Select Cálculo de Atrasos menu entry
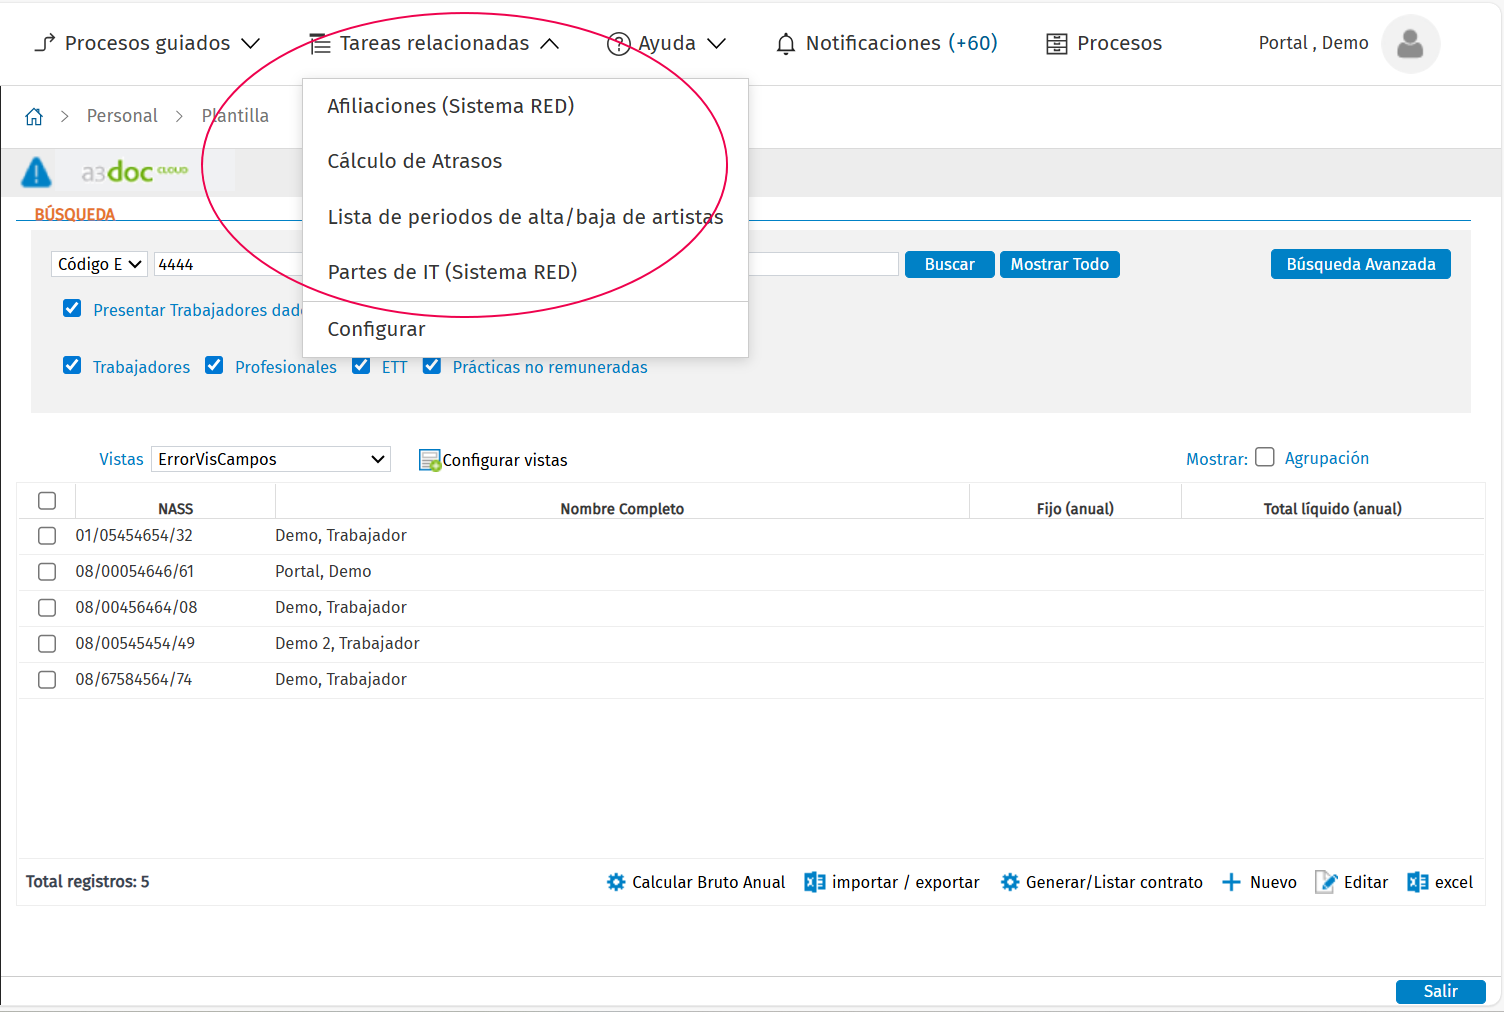This screenshot has height=1012, width=1504. coord(414,161)
